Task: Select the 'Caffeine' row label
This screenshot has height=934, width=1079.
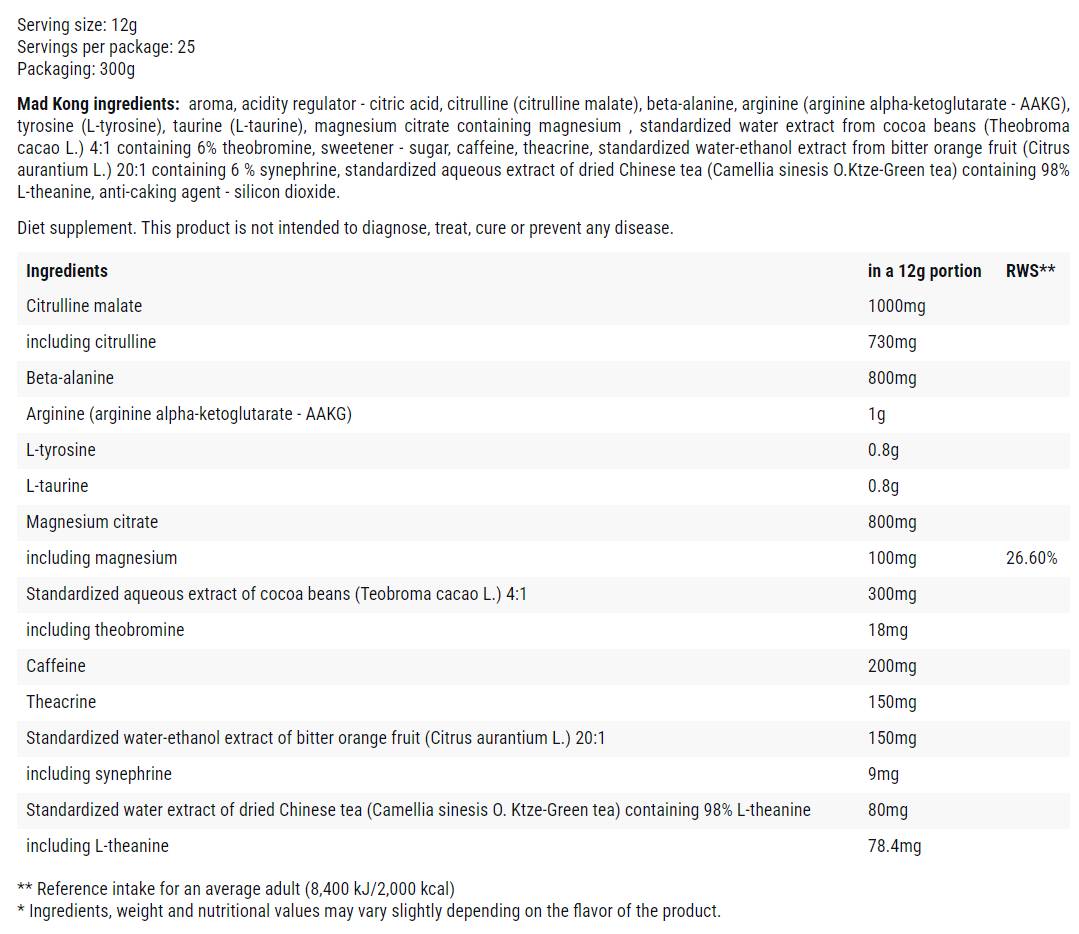Action: [x=56, y=666]
